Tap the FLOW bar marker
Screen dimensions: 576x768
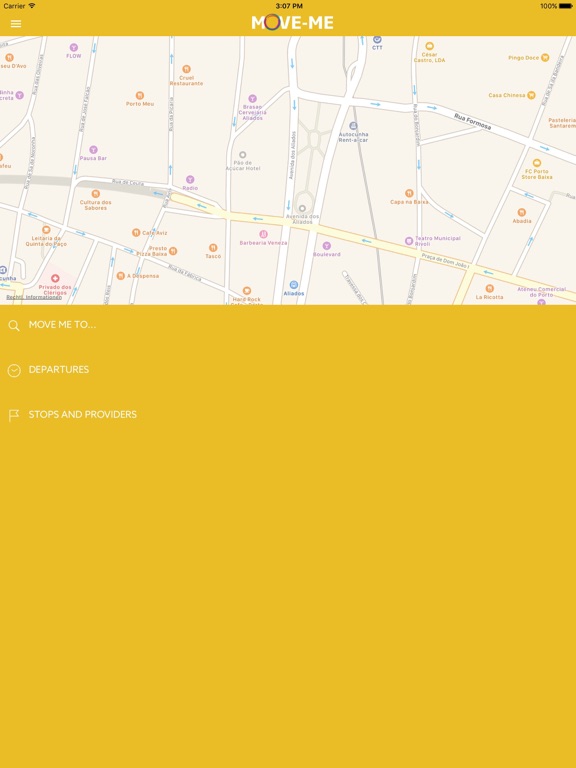(73, 48)
